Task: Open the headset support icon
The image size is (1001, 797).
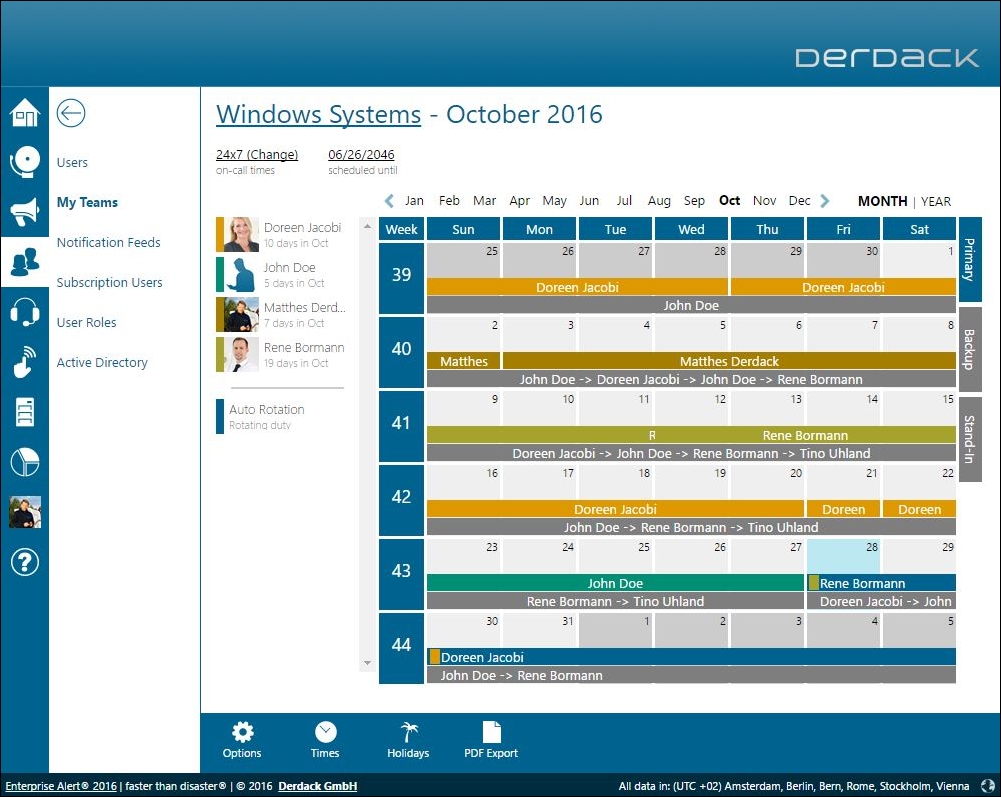Action: [x=24, y=312]
